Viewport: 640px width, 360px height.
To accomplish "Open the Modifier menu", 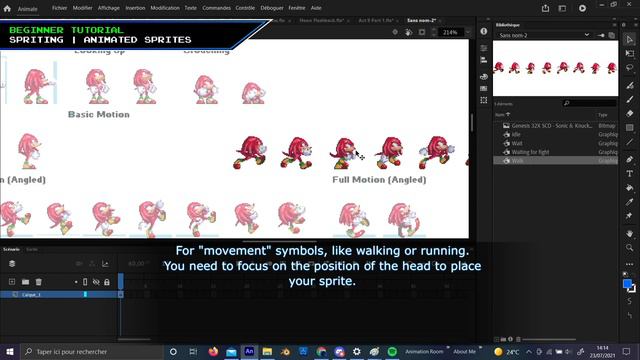I will pyautogui.click(x=82, y=8).
